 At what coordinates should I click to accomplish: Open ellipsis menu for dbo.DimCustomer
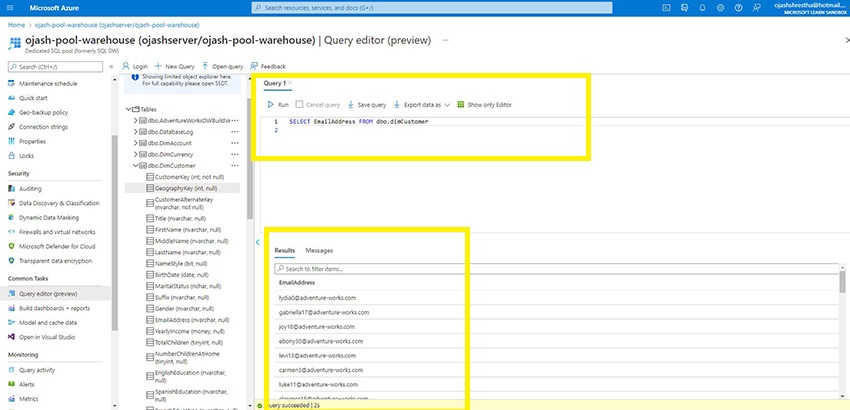pos(235,165)
